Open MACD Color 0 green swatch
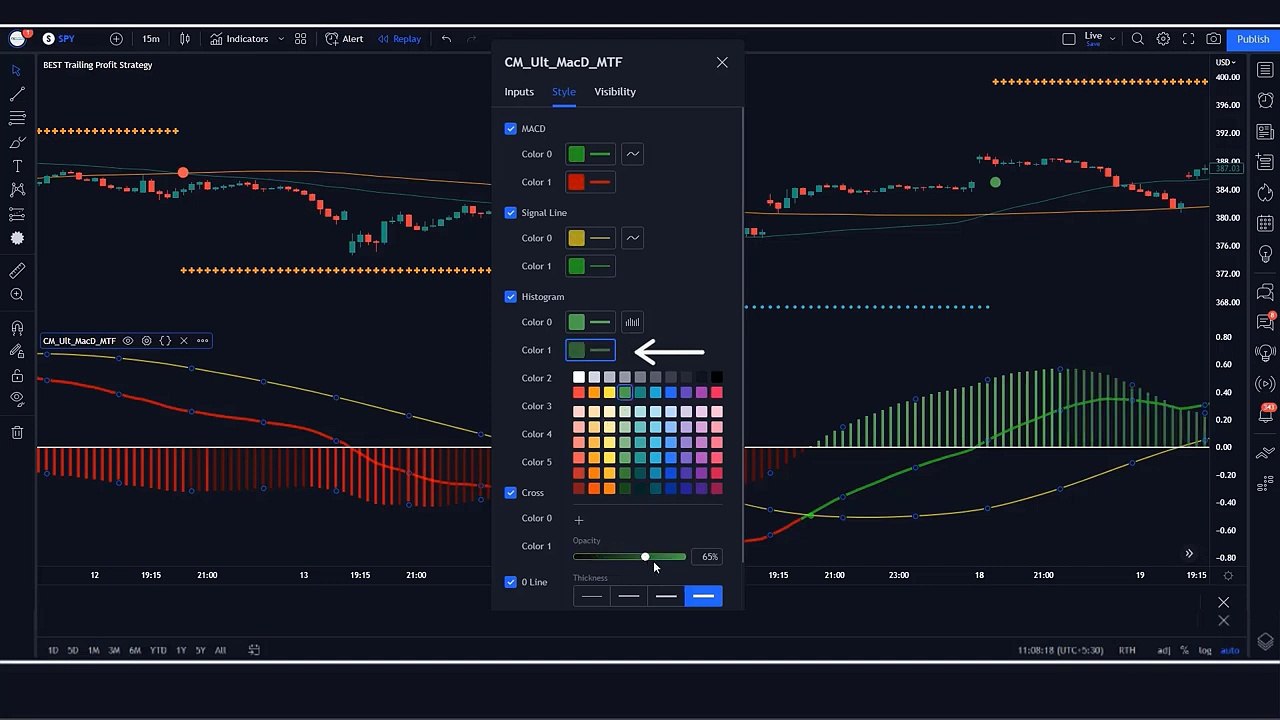The width and height of the screenshot is (1280, 720). (576, 154)
